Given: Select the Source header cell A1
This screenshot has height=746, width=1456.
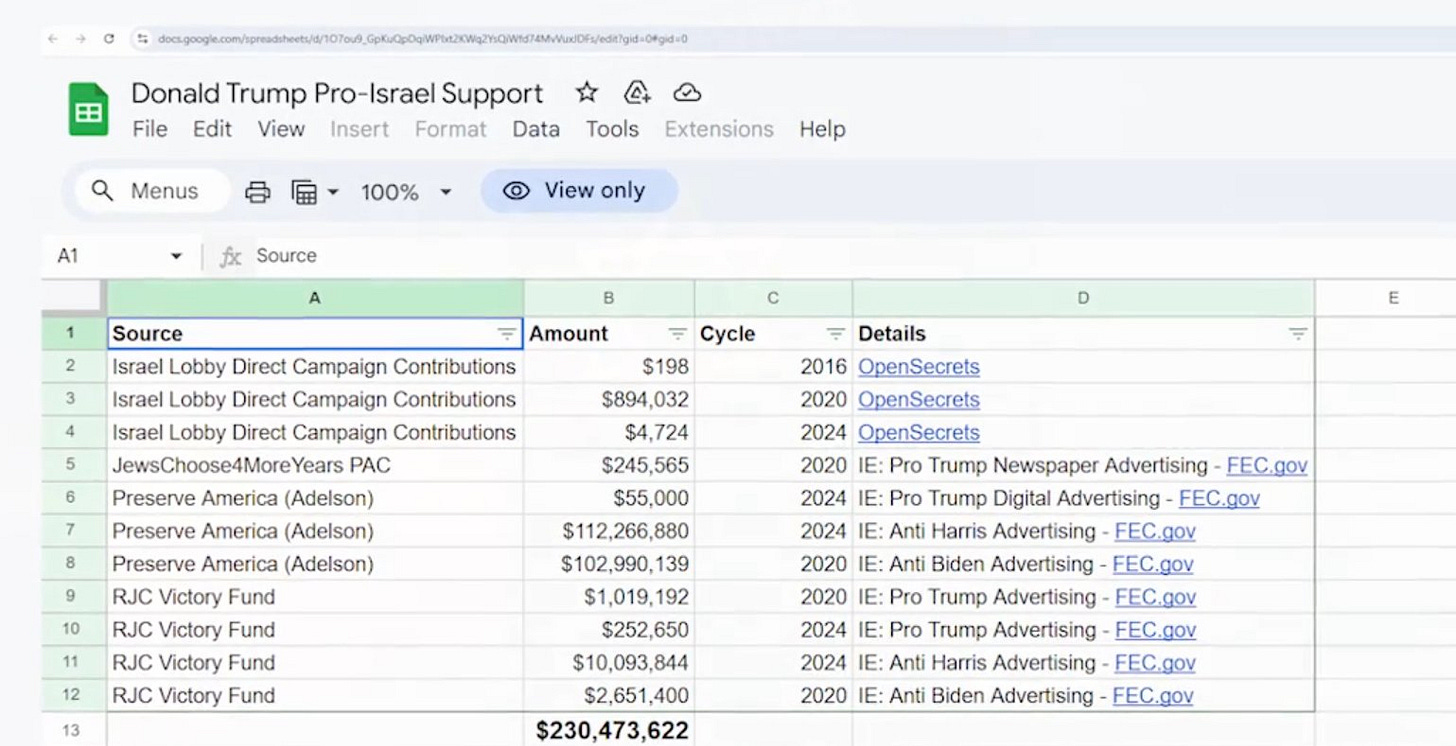Looking at the screenshot, I should 315,334.
